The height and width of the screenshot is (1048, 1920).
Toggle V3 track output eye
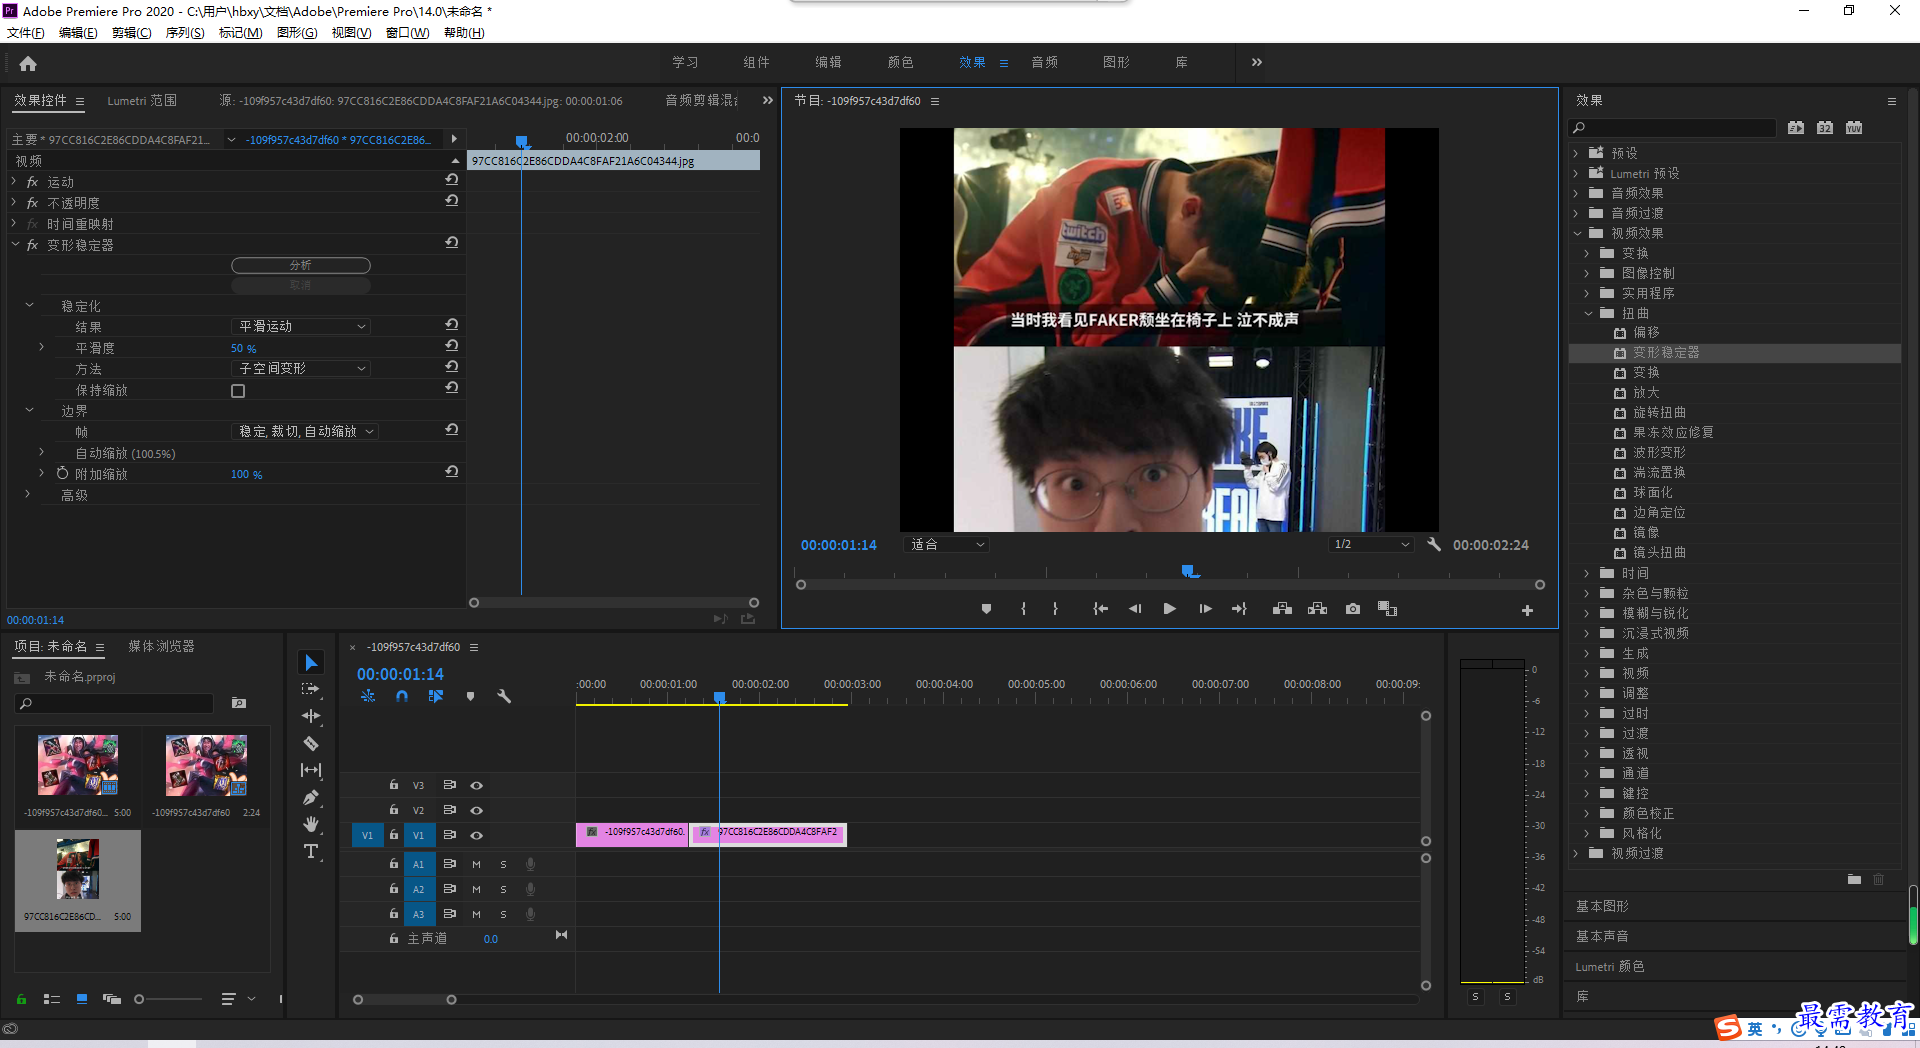point(477,785)
